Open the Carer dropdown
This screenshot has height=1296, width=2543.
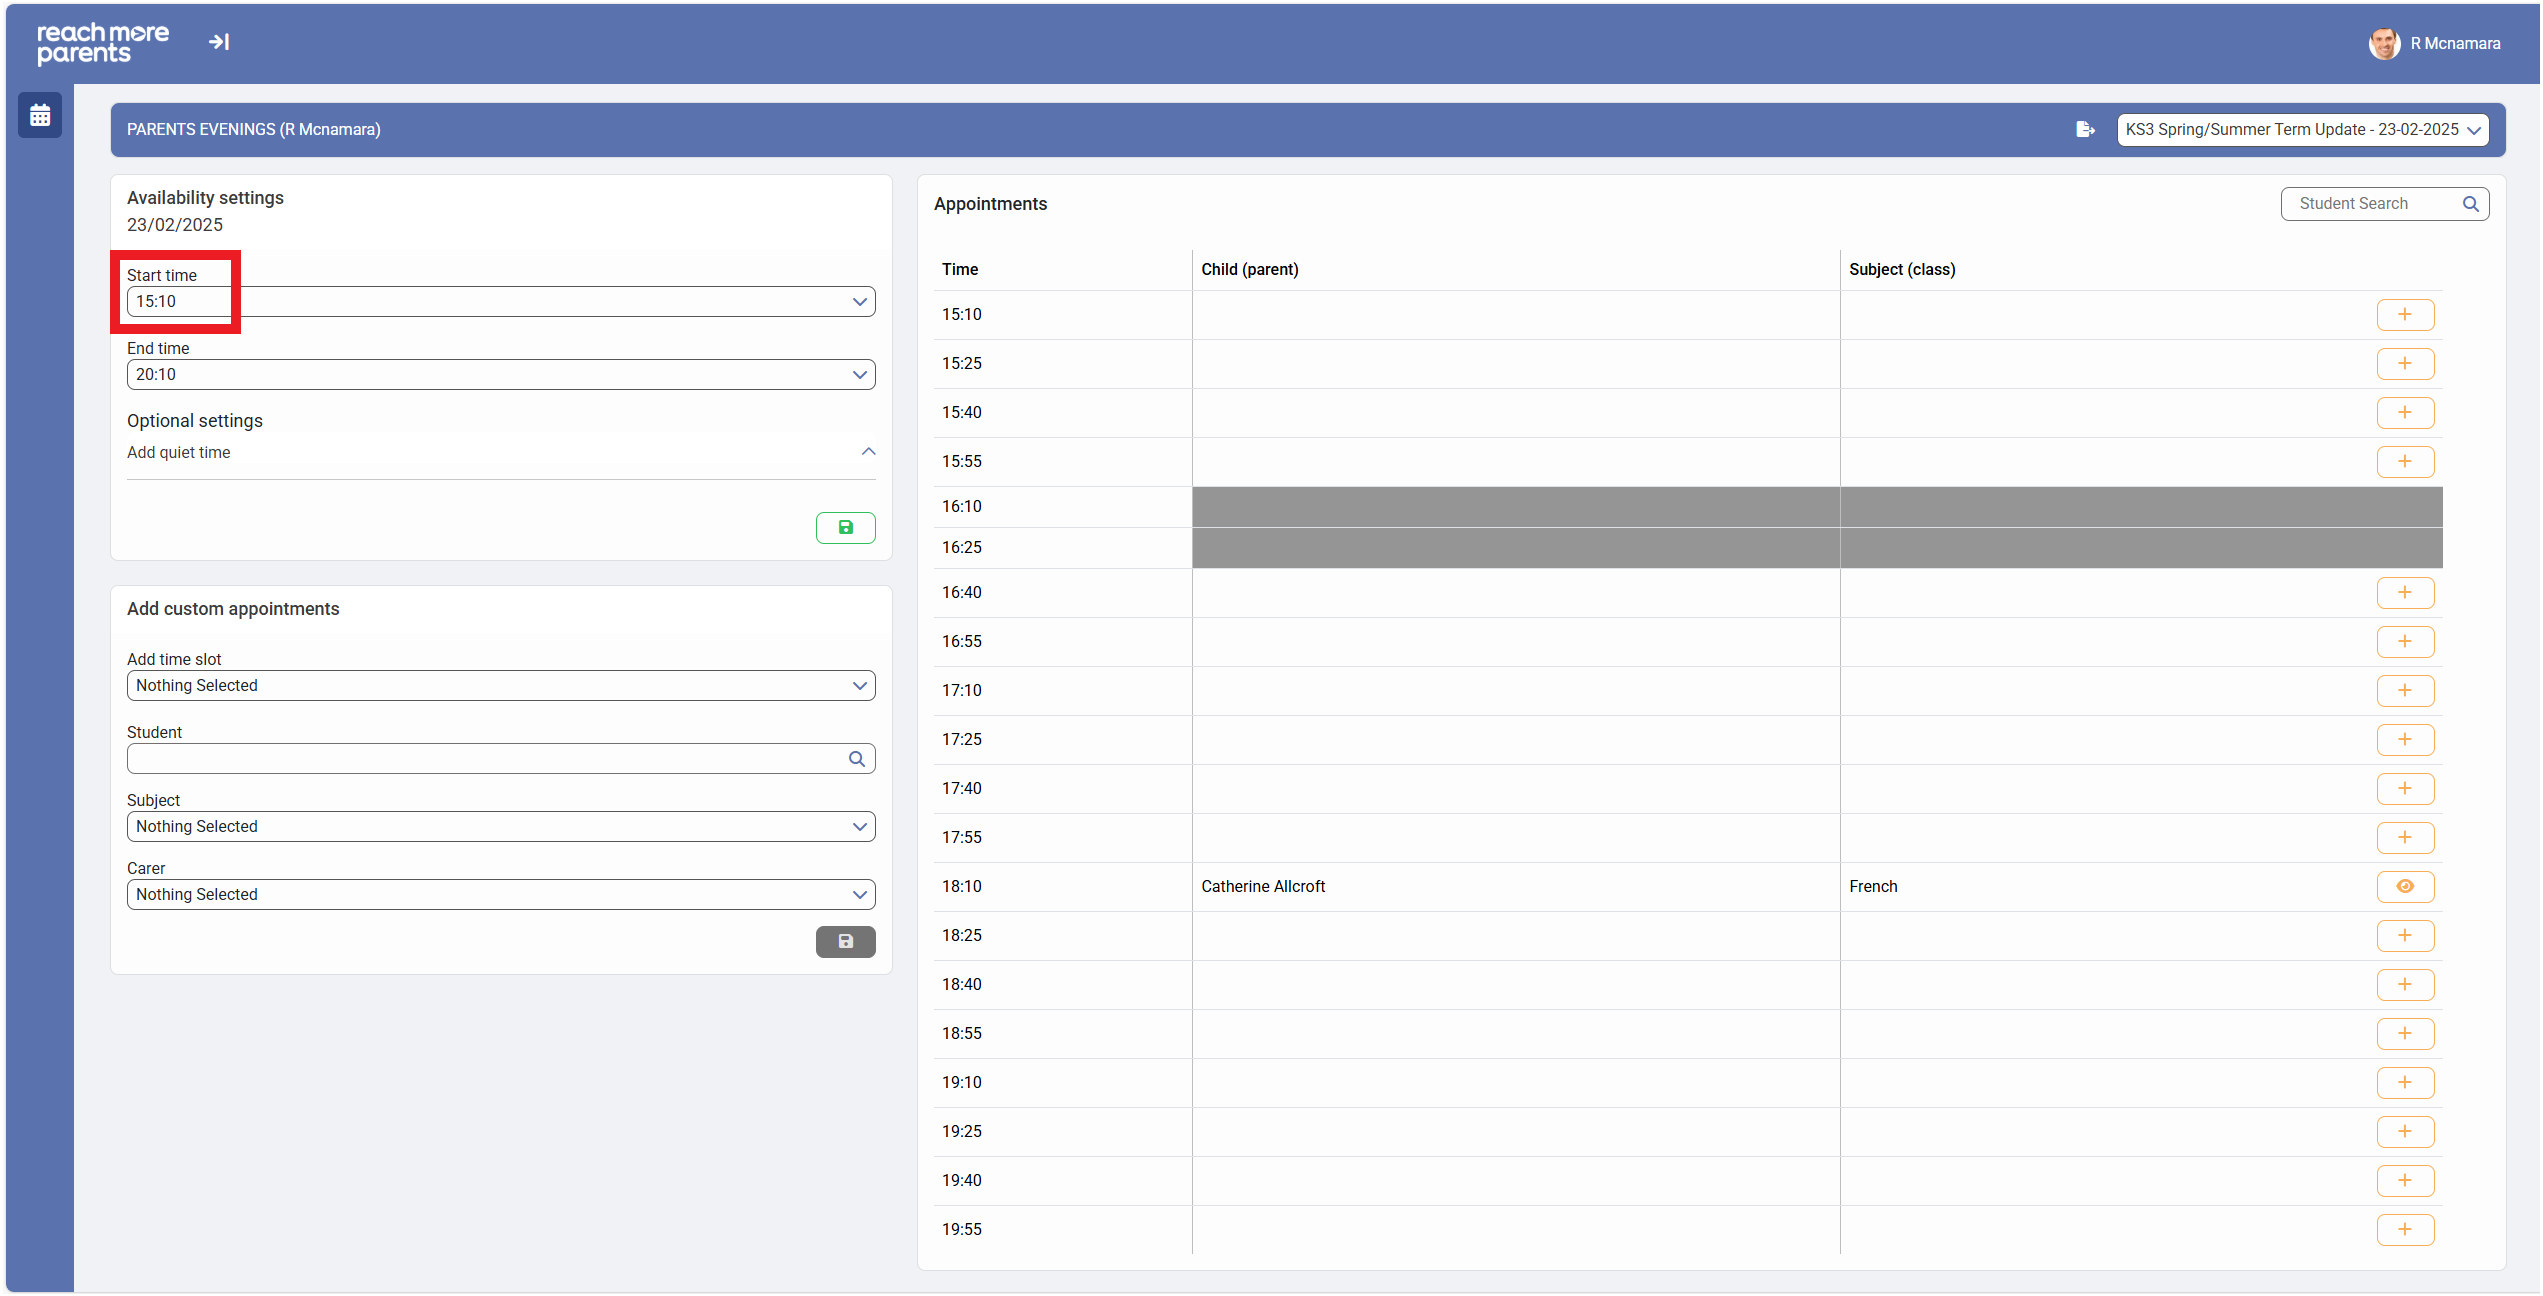pyautogui.click(x=500, y=895)
